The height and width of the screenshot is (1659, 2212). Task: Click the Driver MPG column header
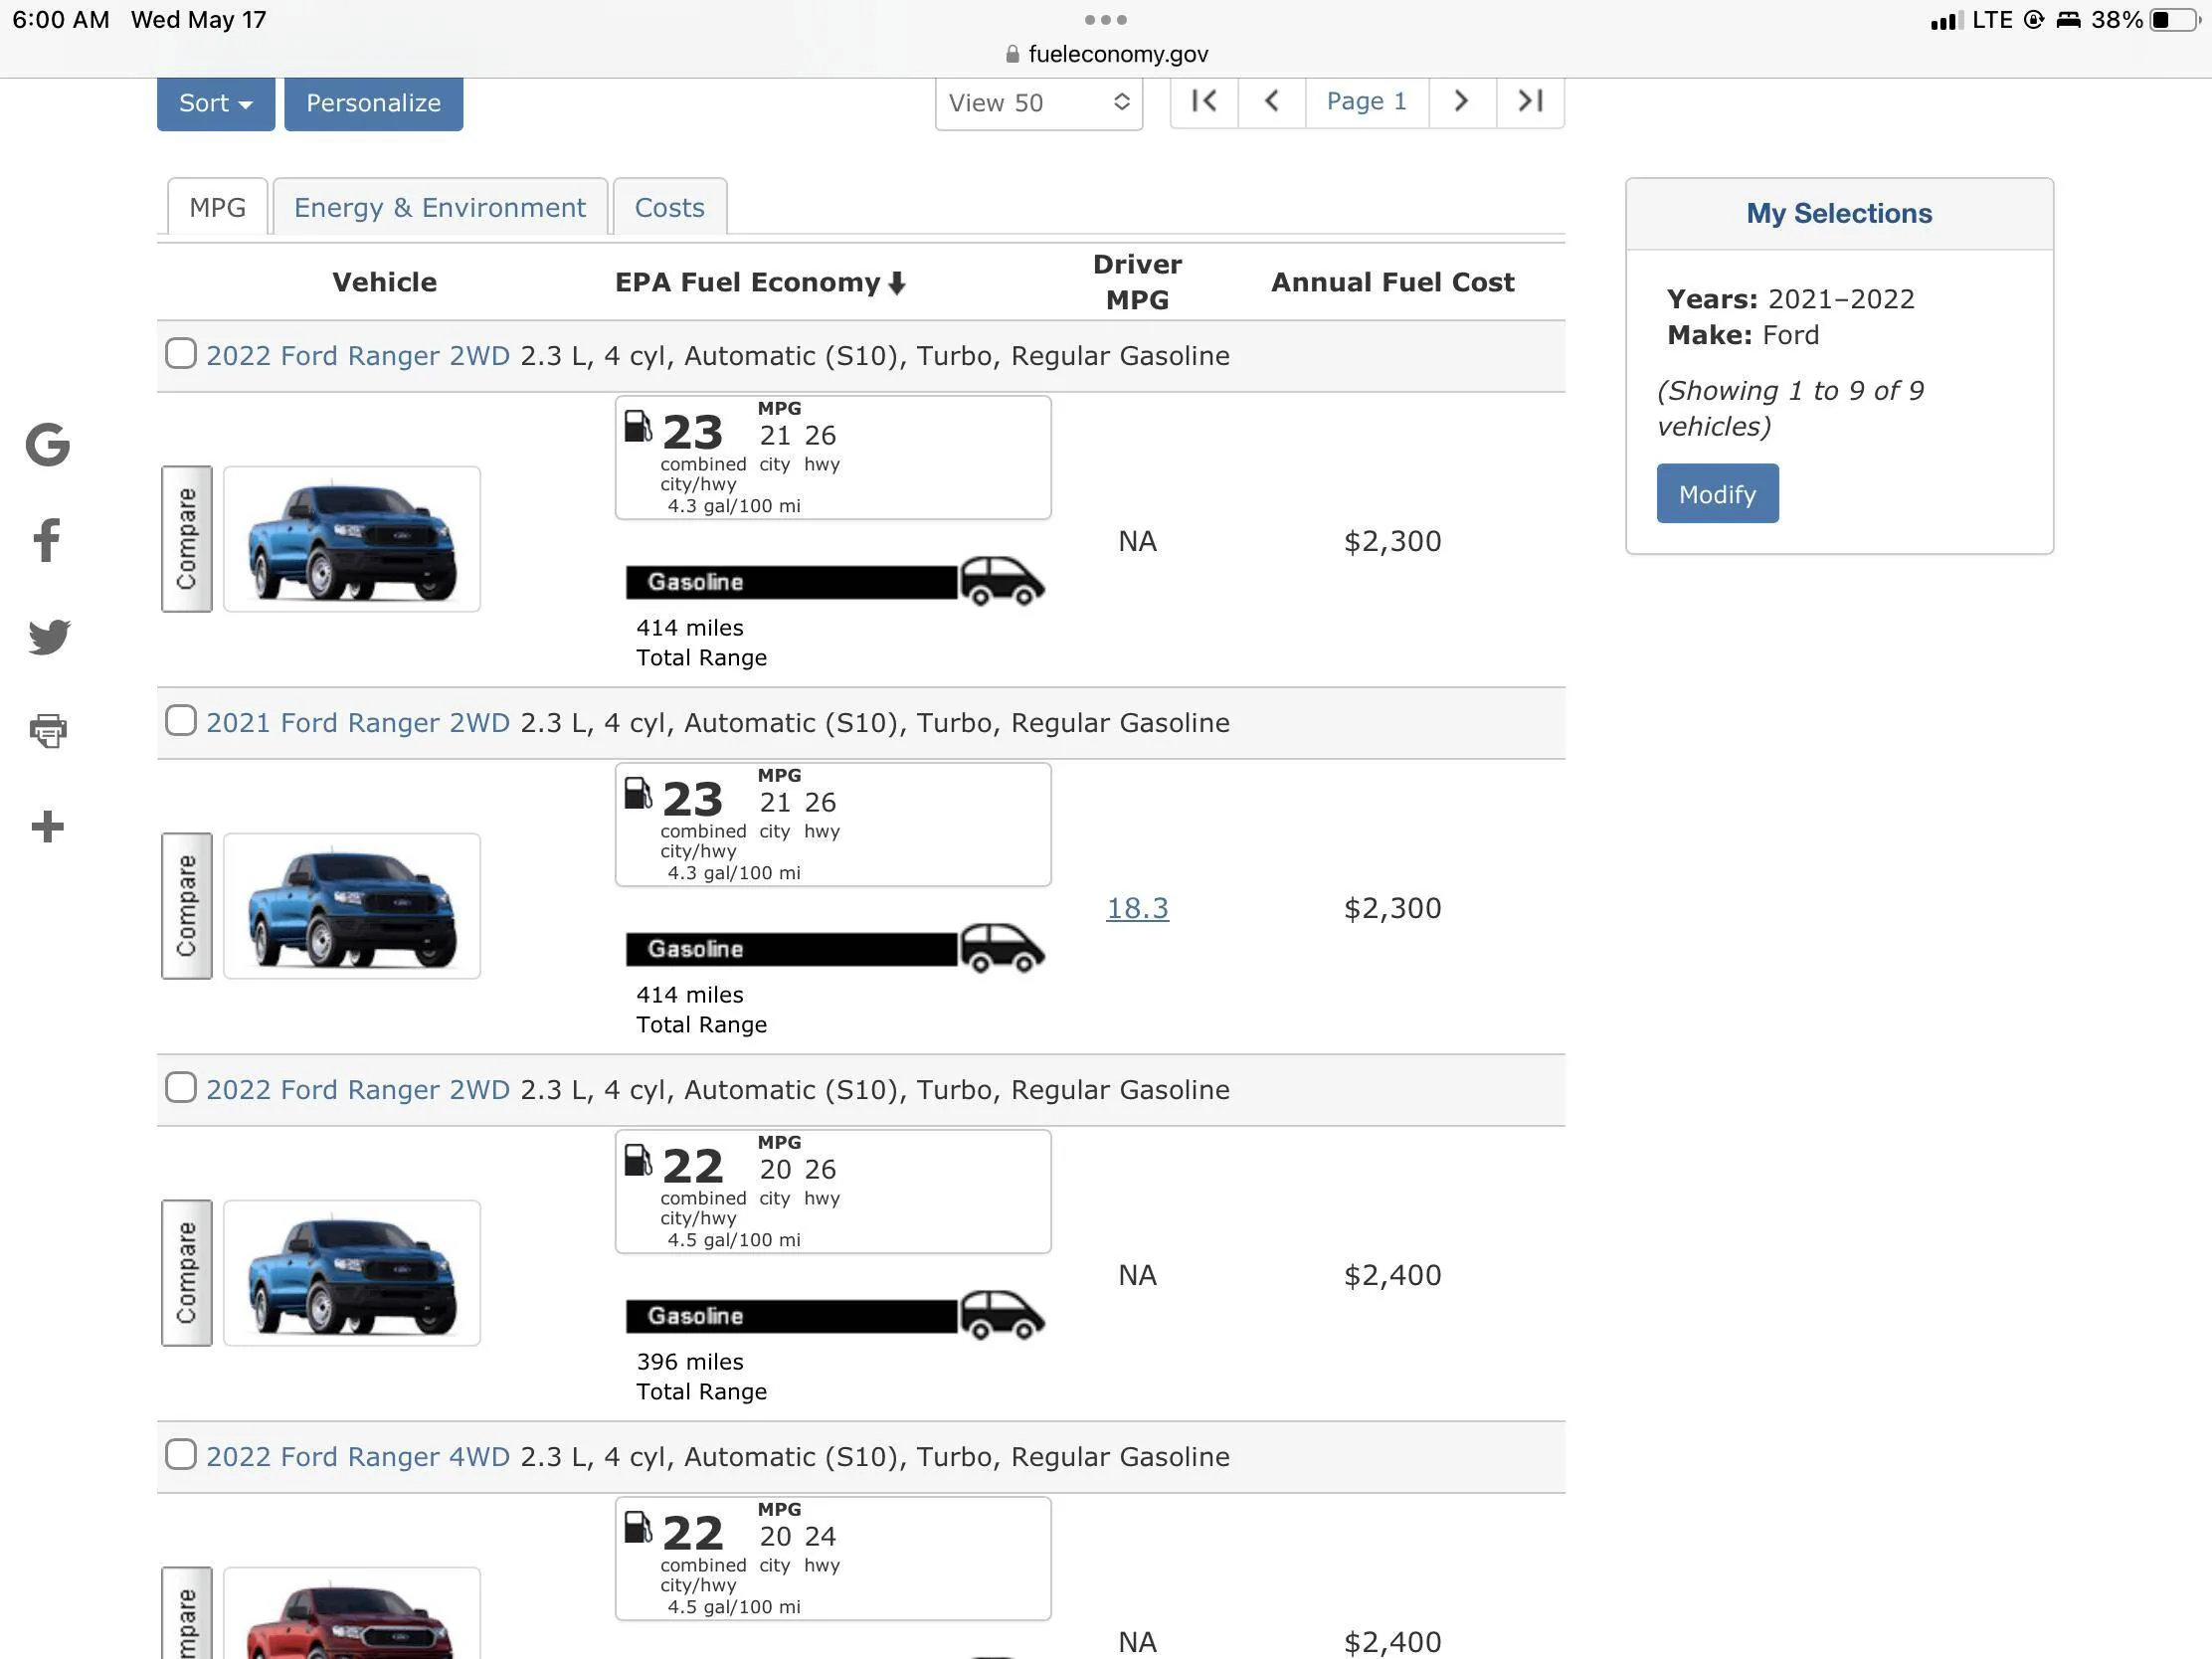(x=1137, y=282)
